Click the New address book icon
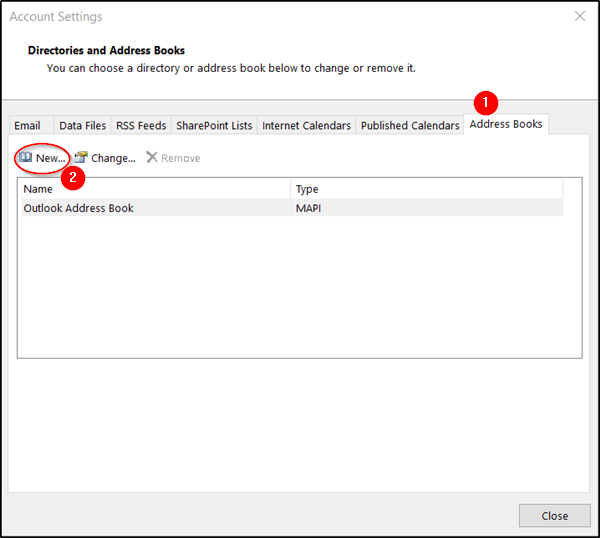This screenshot has width=600, height=538. click(26, 157)
